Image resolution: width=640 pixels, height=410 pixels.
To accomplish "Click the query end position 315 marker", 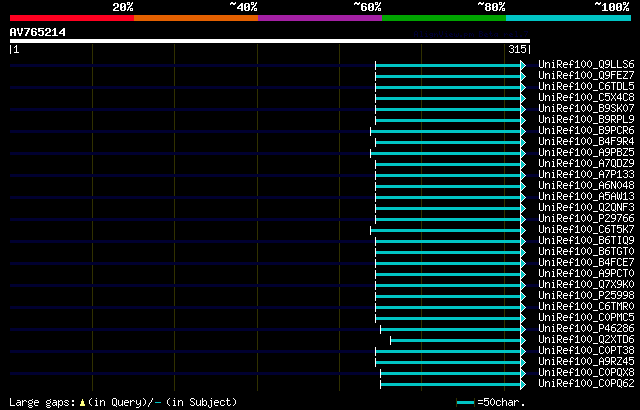I will pyautogui.click(x=520, y=49).
